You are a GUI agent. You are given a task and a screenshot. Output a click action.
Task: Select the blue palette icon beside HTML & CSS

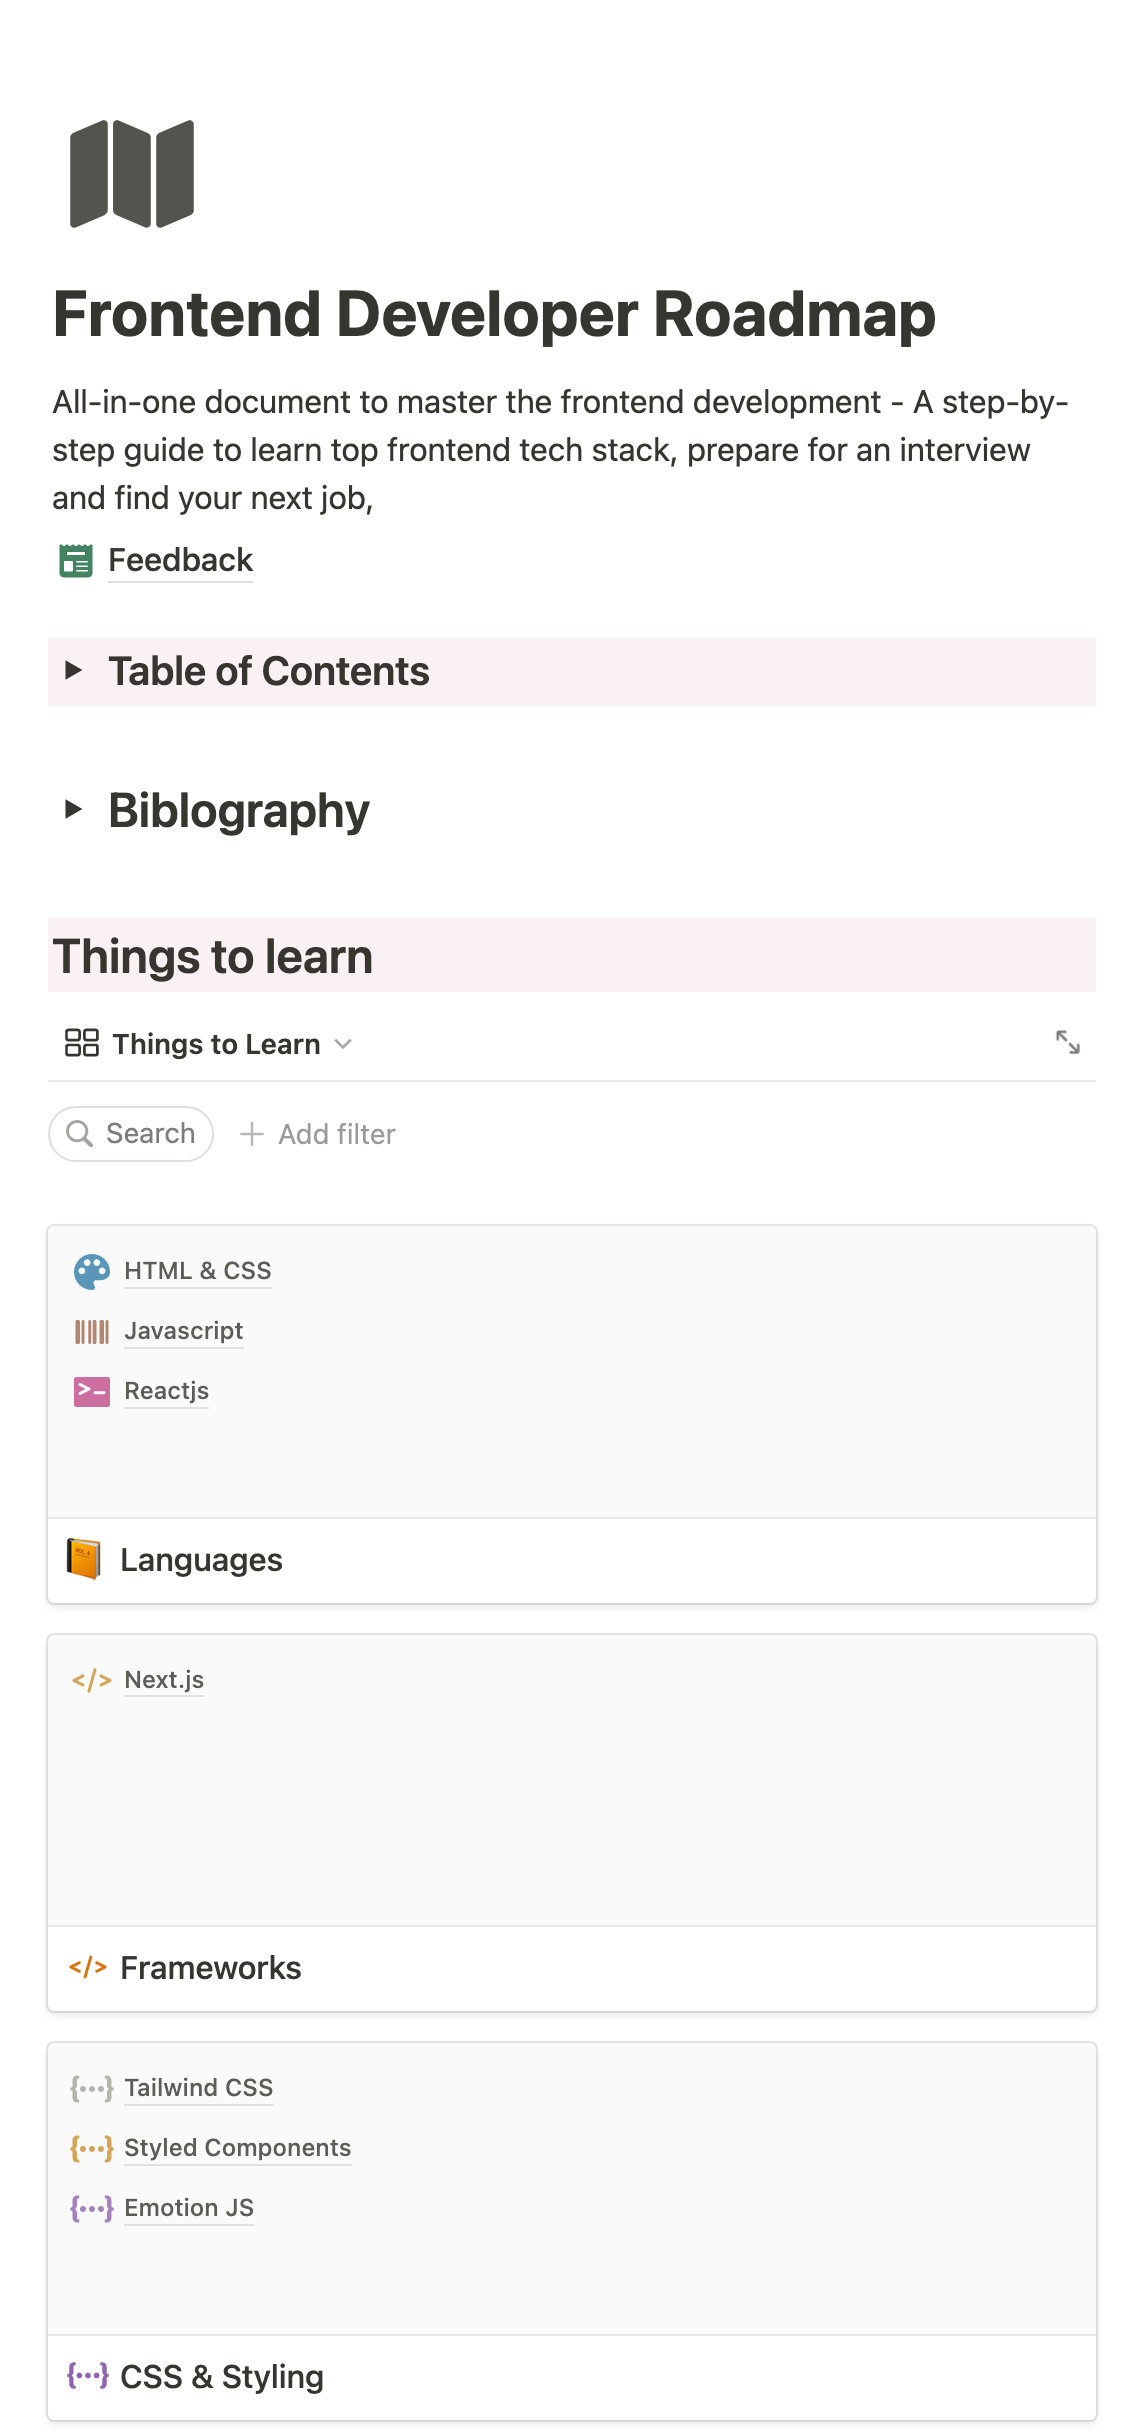tap(91, 1271)
